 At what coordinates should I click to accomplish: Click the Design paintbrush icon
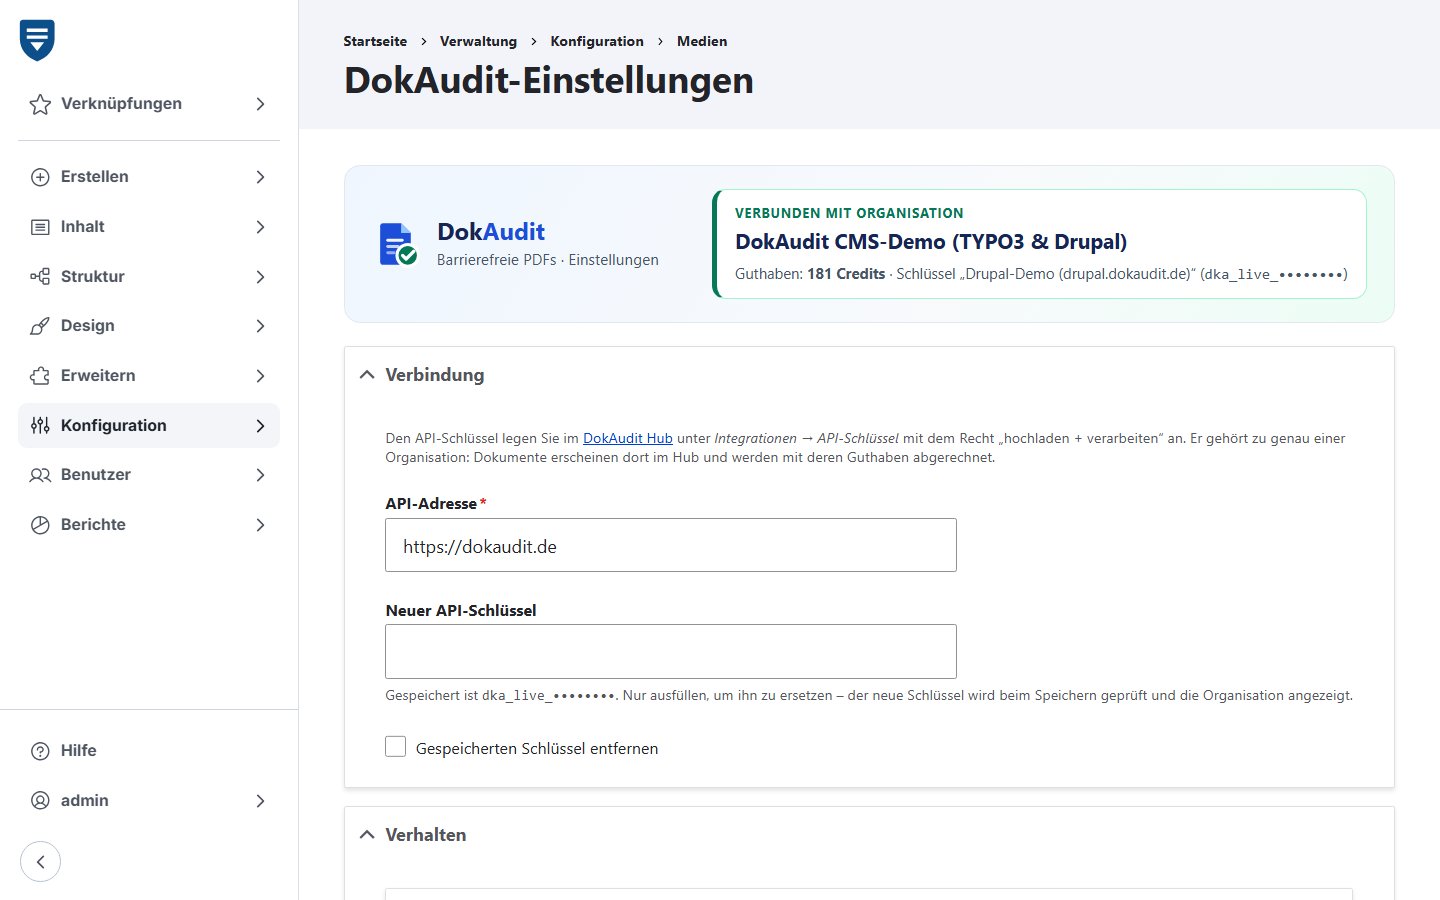(x=40, y=326)
